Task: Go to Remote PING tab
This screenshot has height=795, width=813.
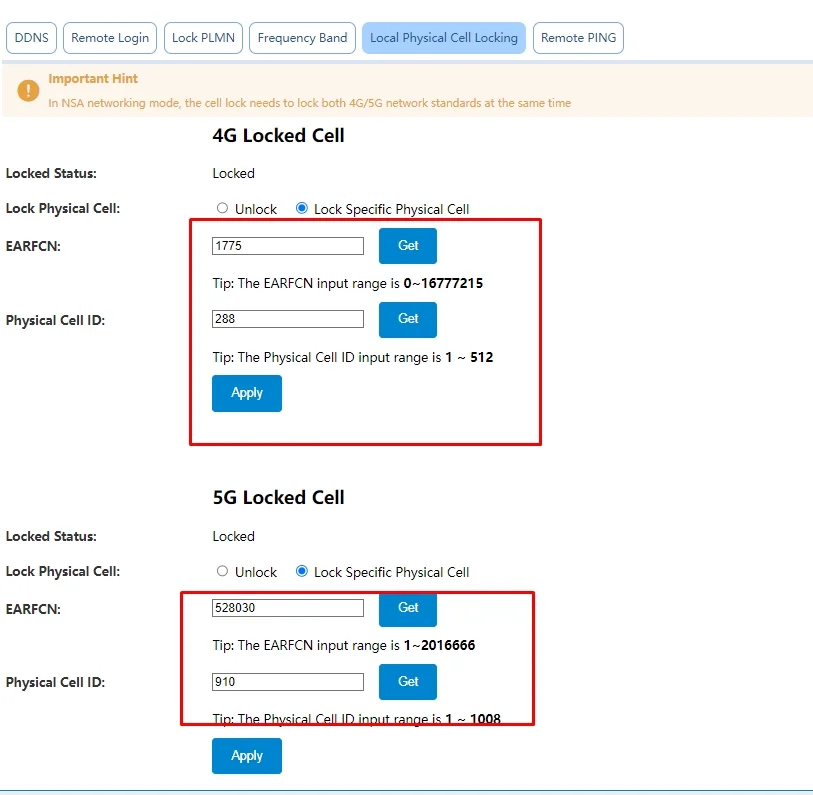Action: pos(578,38)
